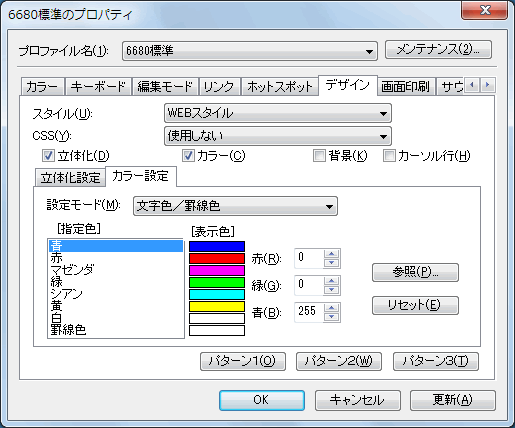This screenshot has width=515, height=428.
Task: Click the キャンセル button
Action: (x=357, y=400)
